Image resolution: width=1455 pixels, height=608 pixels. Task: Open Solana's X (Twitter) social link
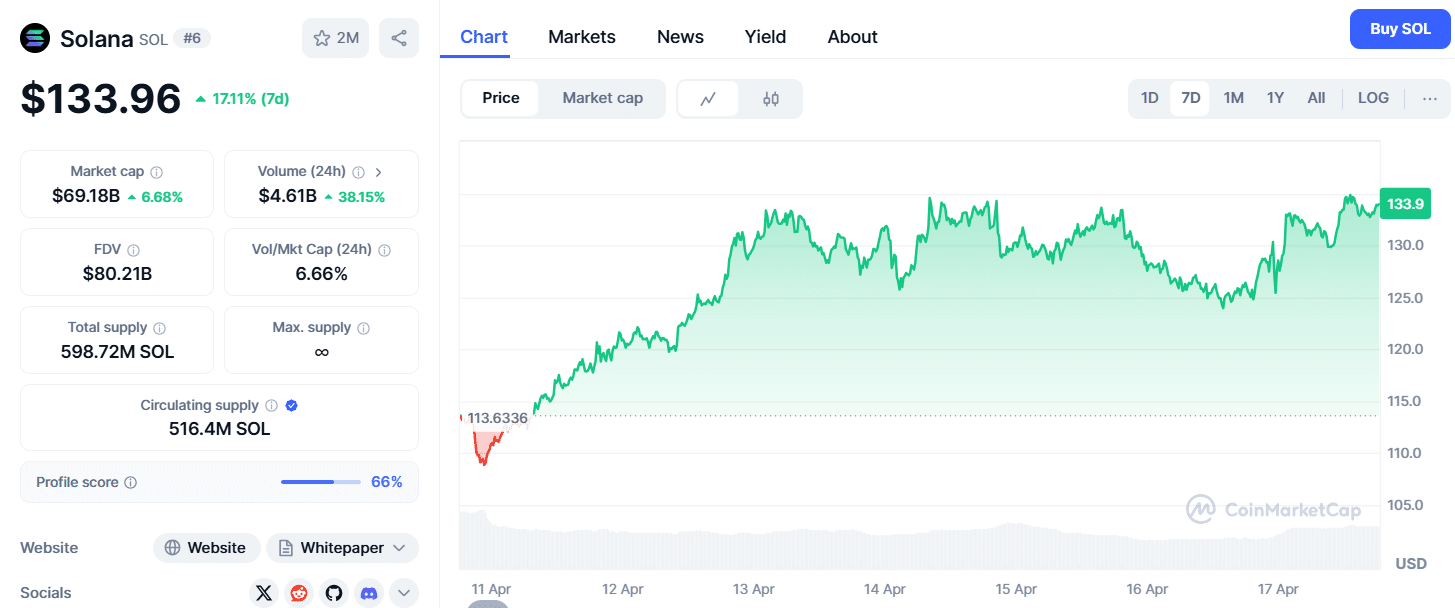tap(264, 593)
